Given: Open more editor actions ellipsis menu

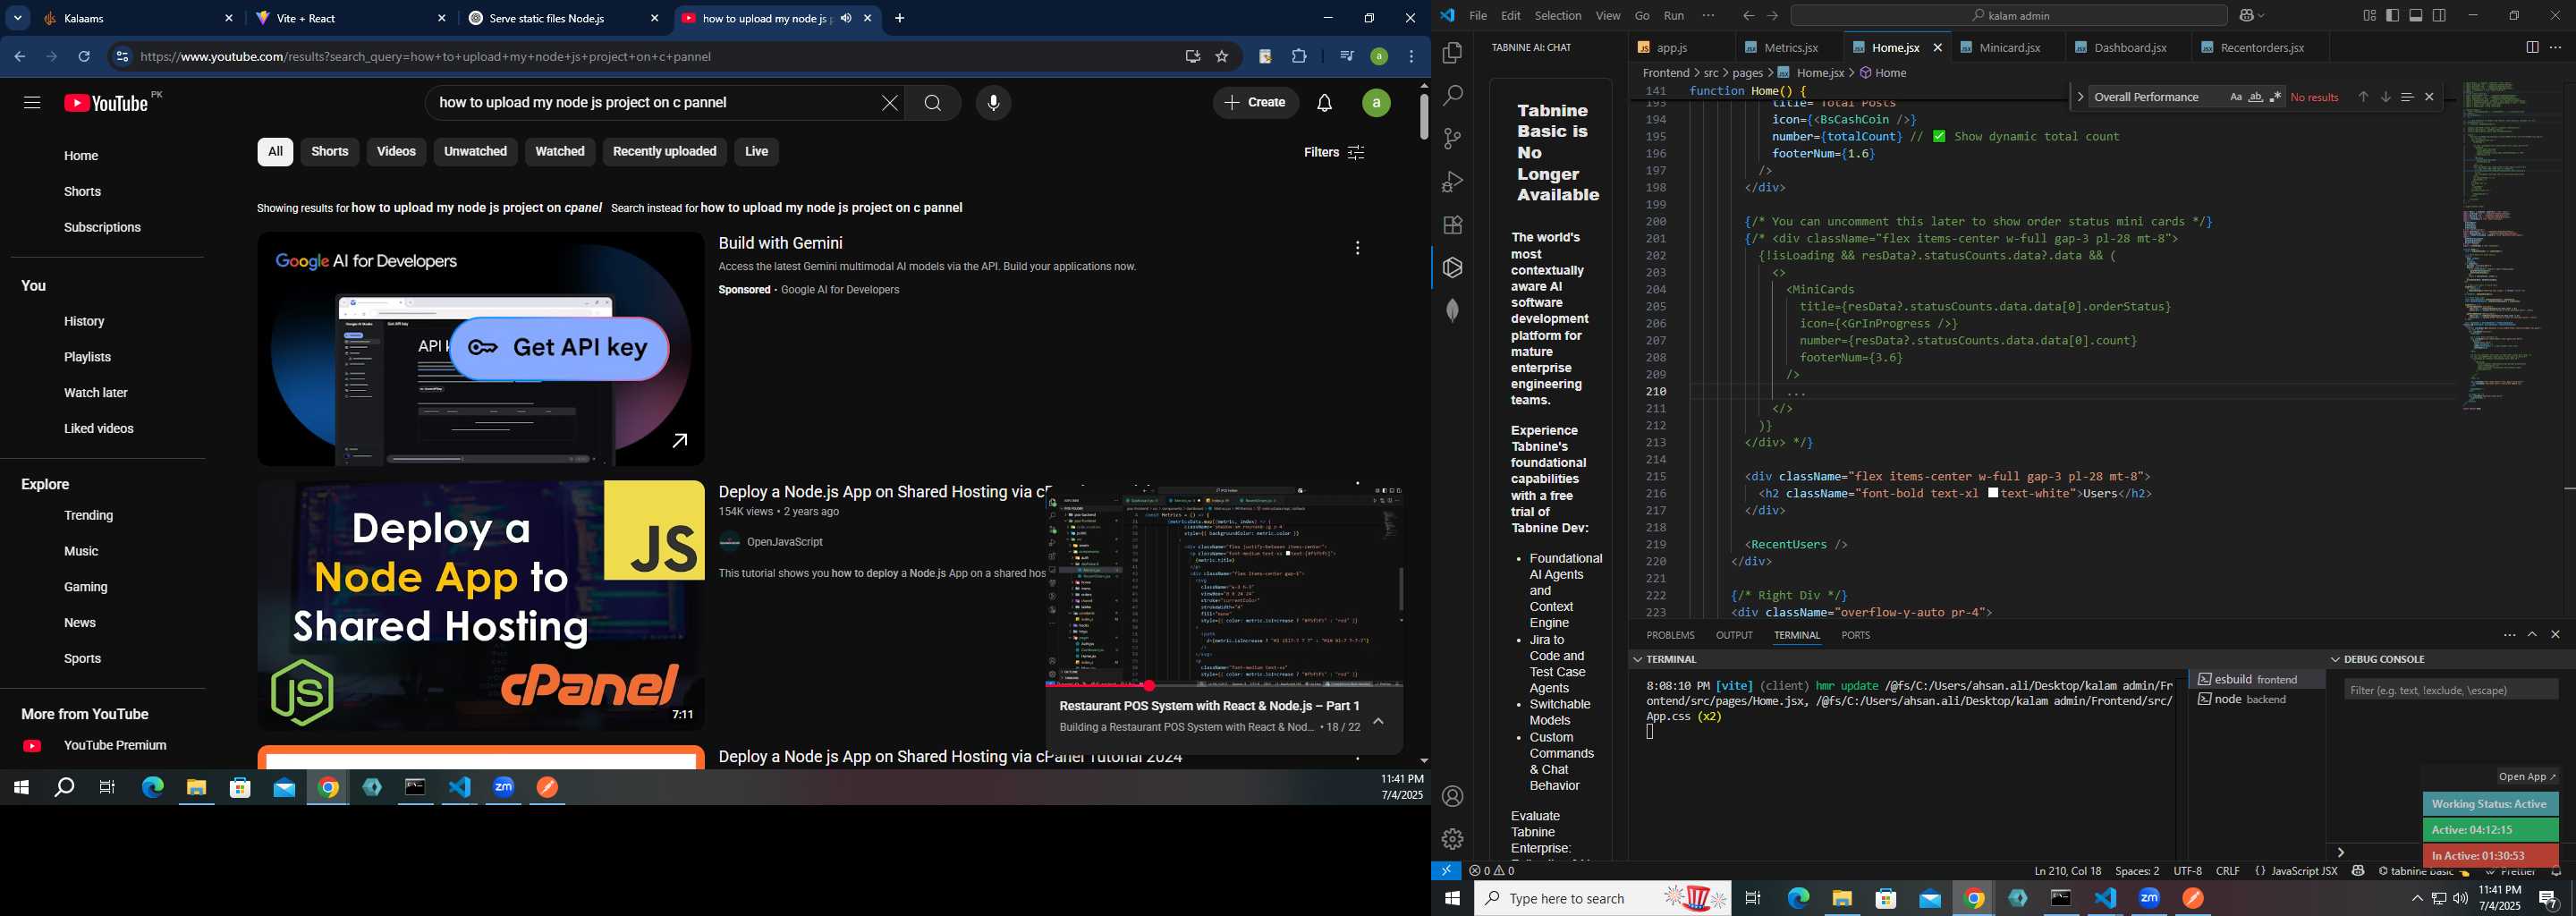Looking at the screenshot, I should tap(2556, 47).
